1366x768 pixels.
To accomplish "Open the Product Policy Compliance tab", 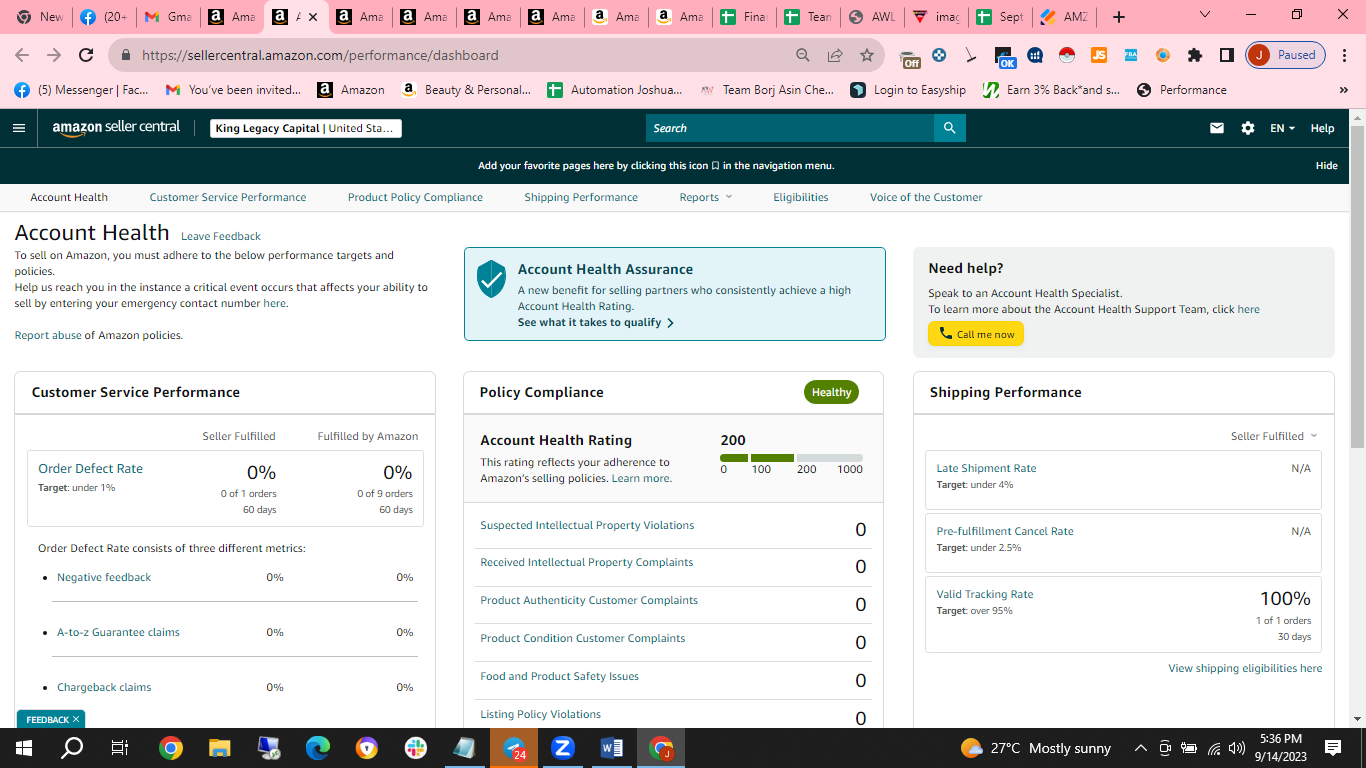I will [415, 197].
